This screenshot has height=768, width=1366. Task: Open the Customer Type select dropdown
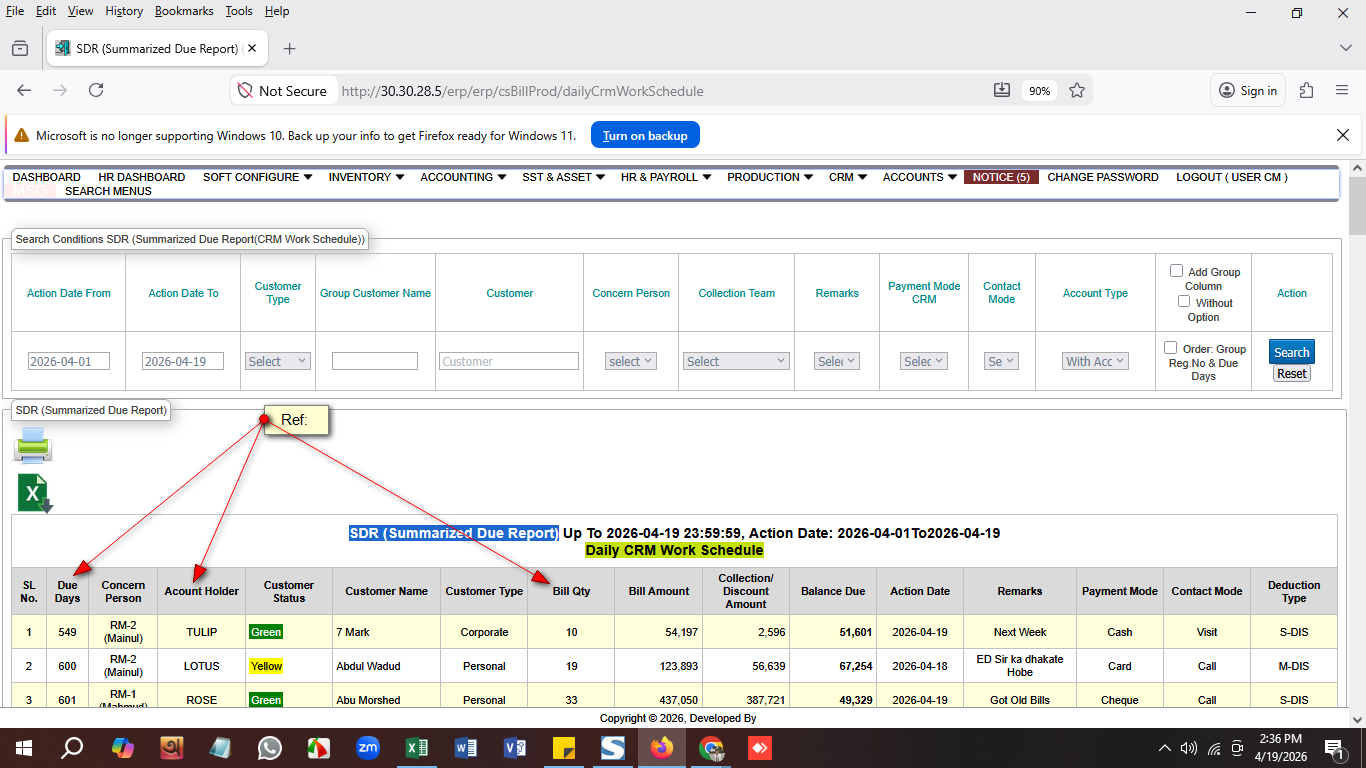(x=278, y=361)
